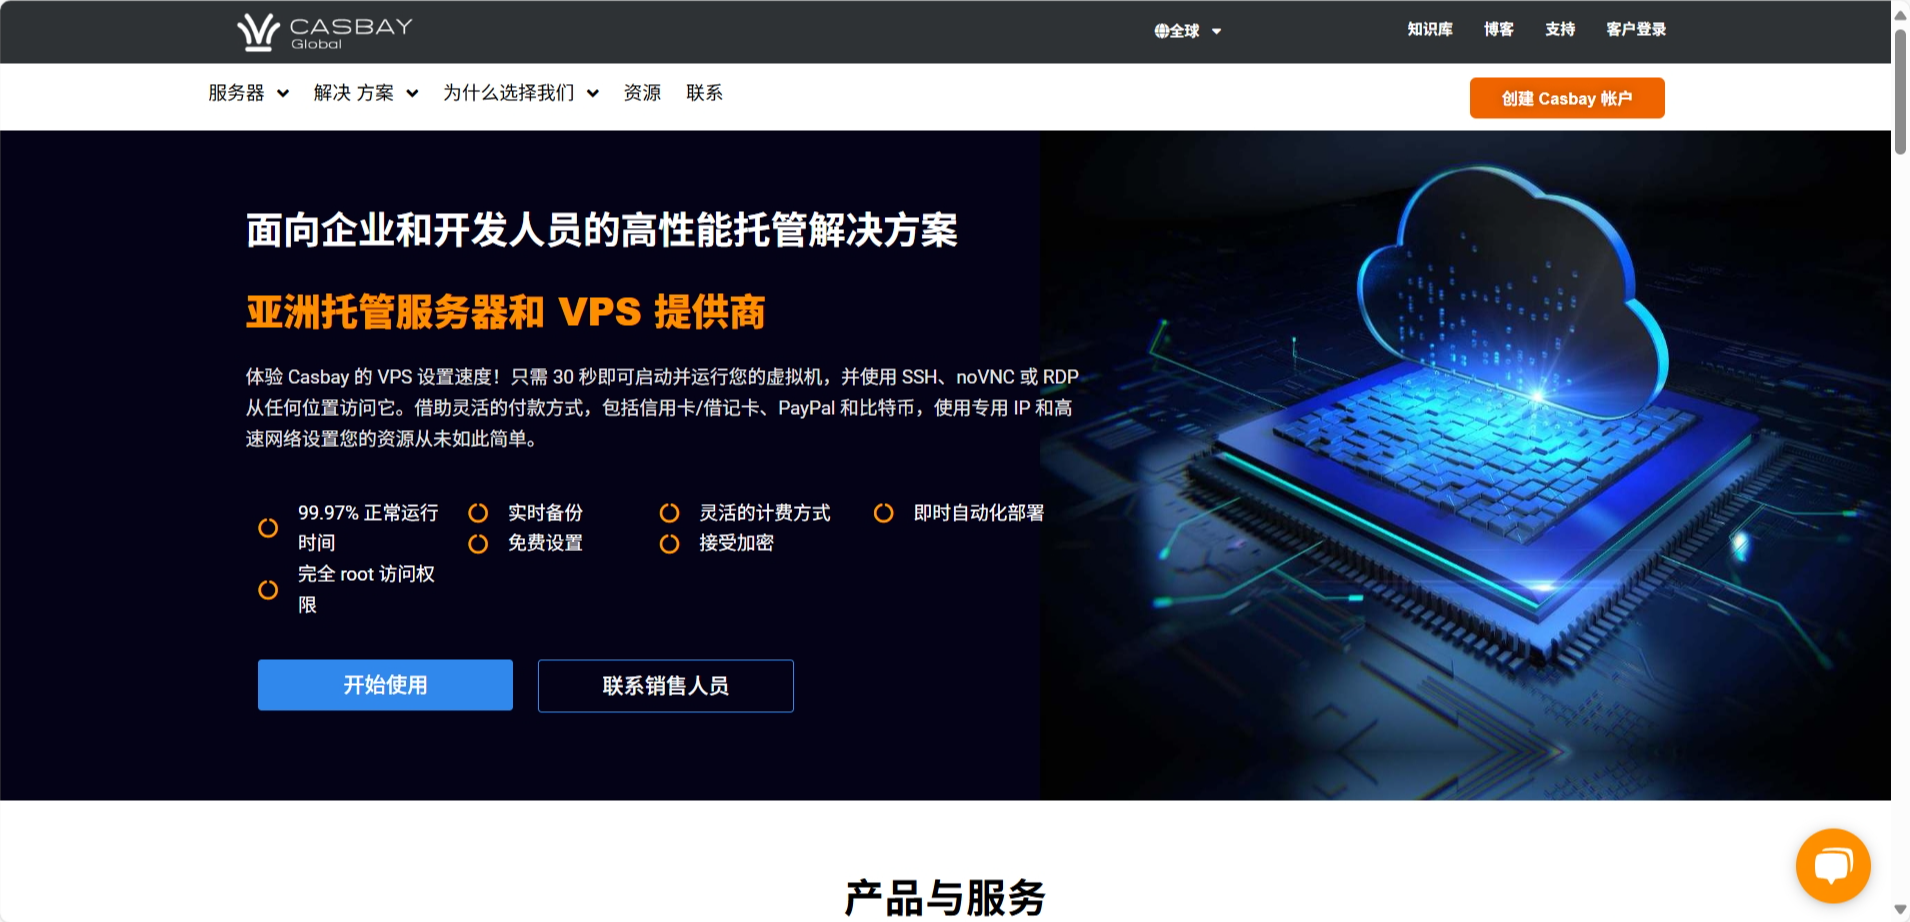Viewport: 1910px width, 922px height.
Task: Click the globe icon next to 全球
Action: click(1161, 31)
